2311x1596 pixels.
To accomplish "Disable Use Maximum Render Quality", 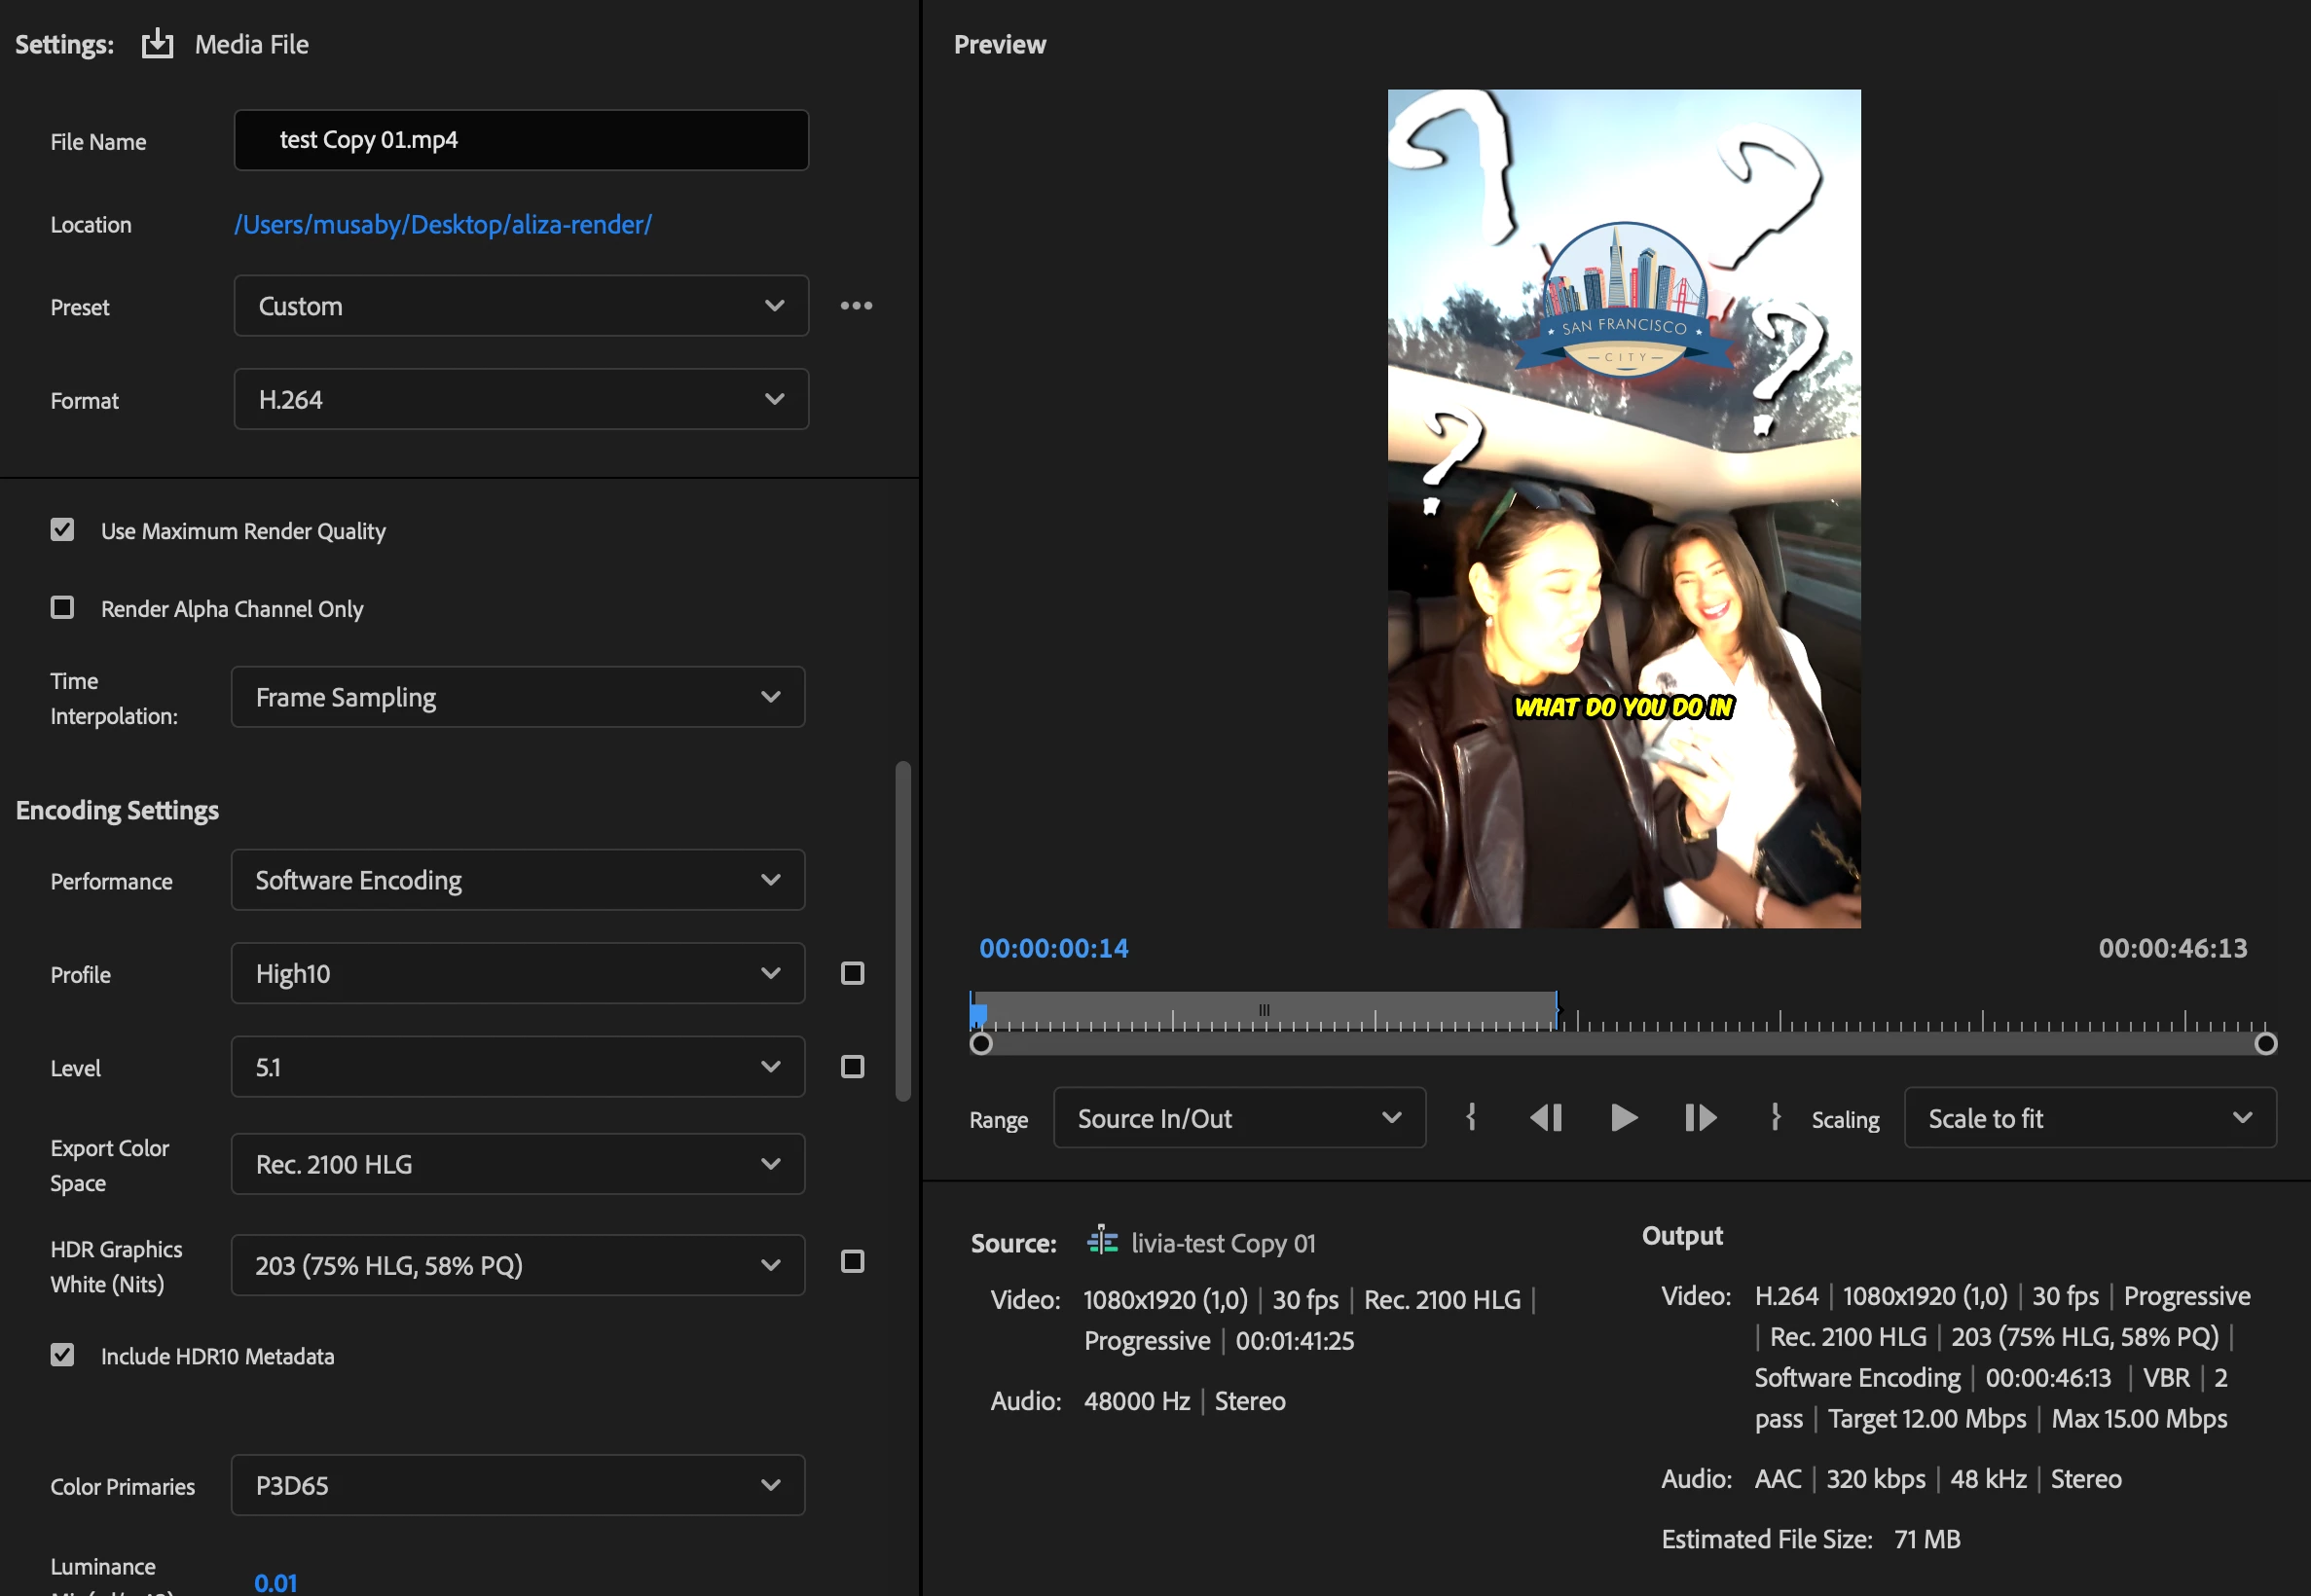I will pyautogui.click(x=63, y=530).
